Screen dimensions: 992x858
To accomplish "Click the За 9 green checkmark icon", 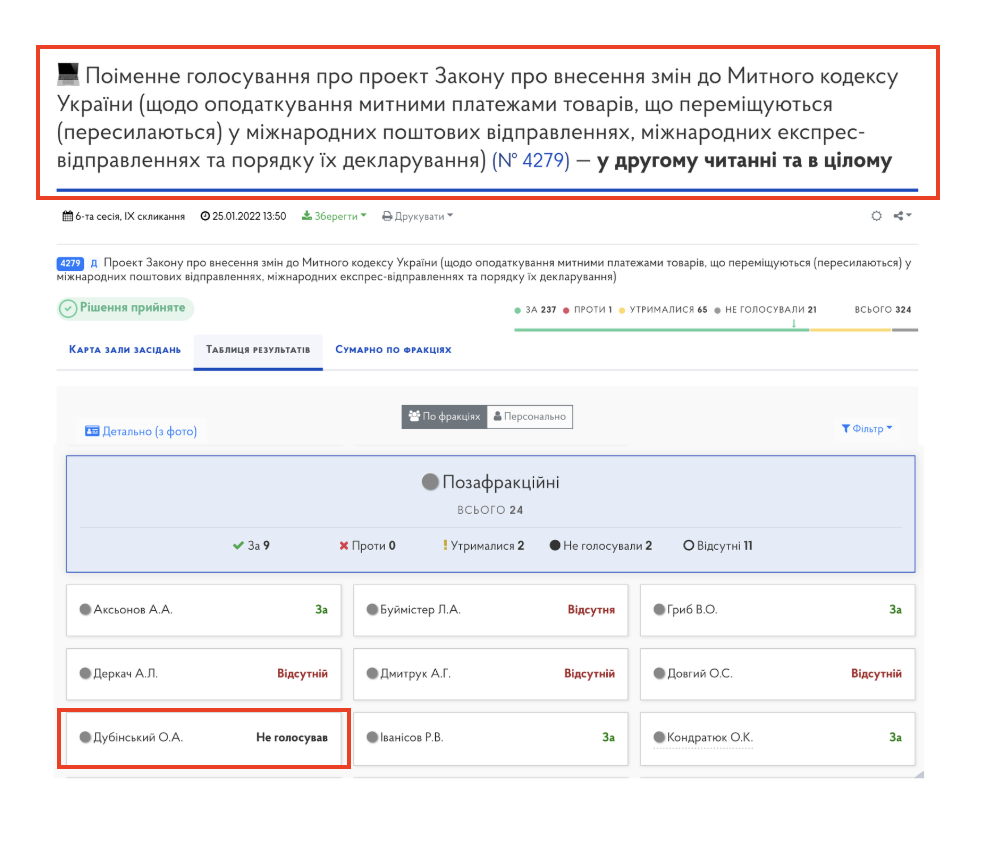I will (x=238, y=545).
